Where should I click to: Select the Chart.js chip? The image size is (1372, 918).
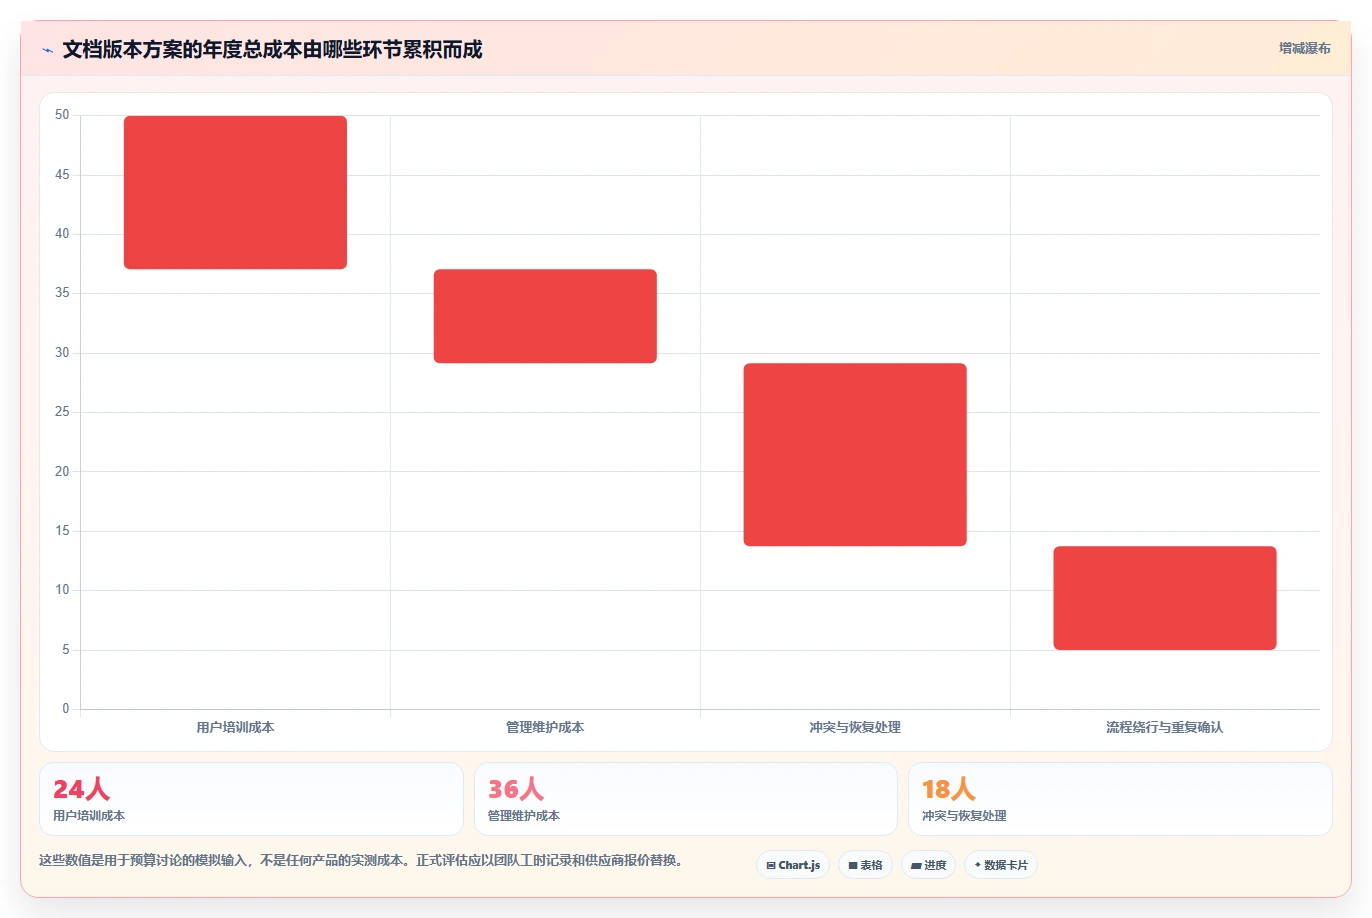pyautogui.click(x=793, y=865)
